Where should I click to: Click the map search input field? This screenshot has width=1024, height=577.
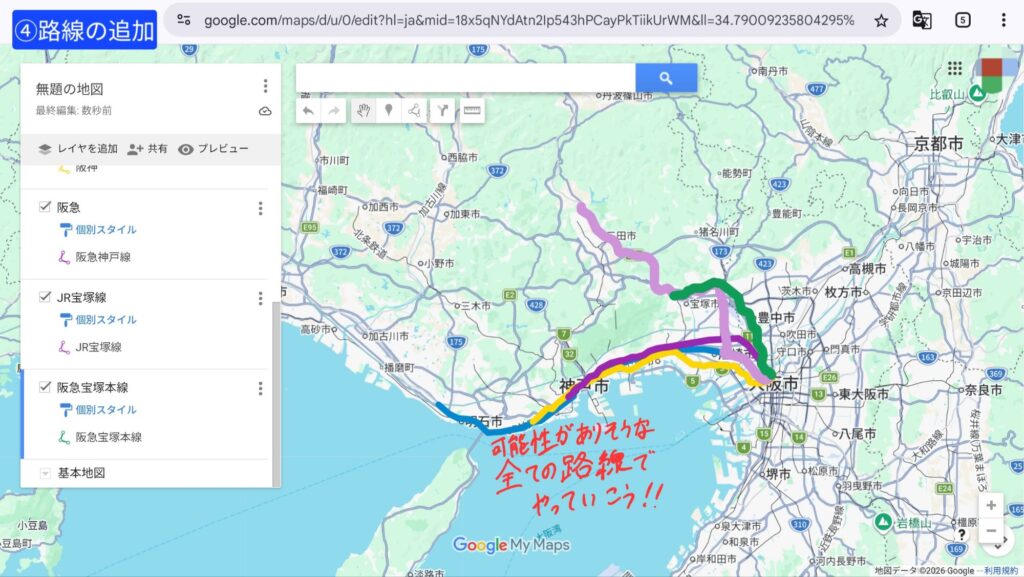[465, 78]
